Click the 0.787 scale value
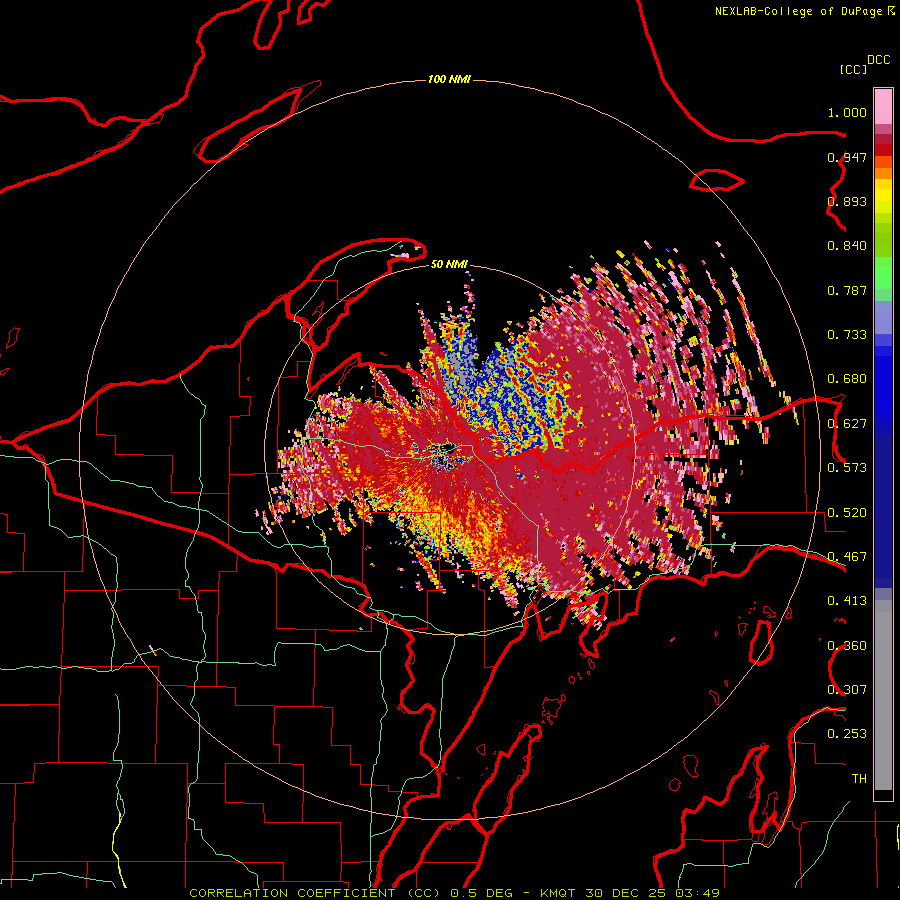The height and width of the screenshot is (900, 900). pyautogui.click(x=847, y=290)
